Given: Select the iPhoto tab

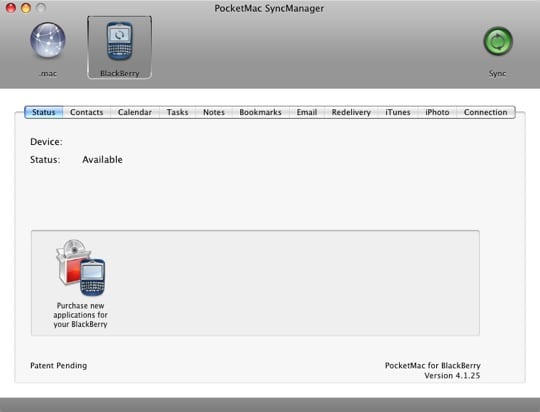Looking at the screenshot, I should [437, 112].
